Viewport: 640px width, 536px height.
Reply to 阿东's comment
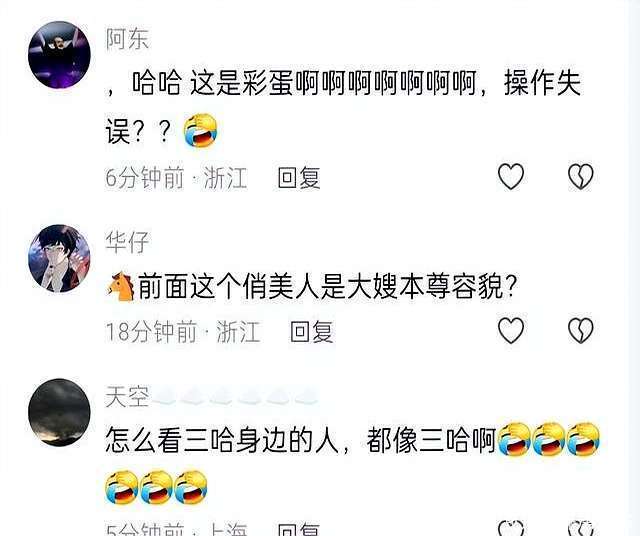point(299,178)
